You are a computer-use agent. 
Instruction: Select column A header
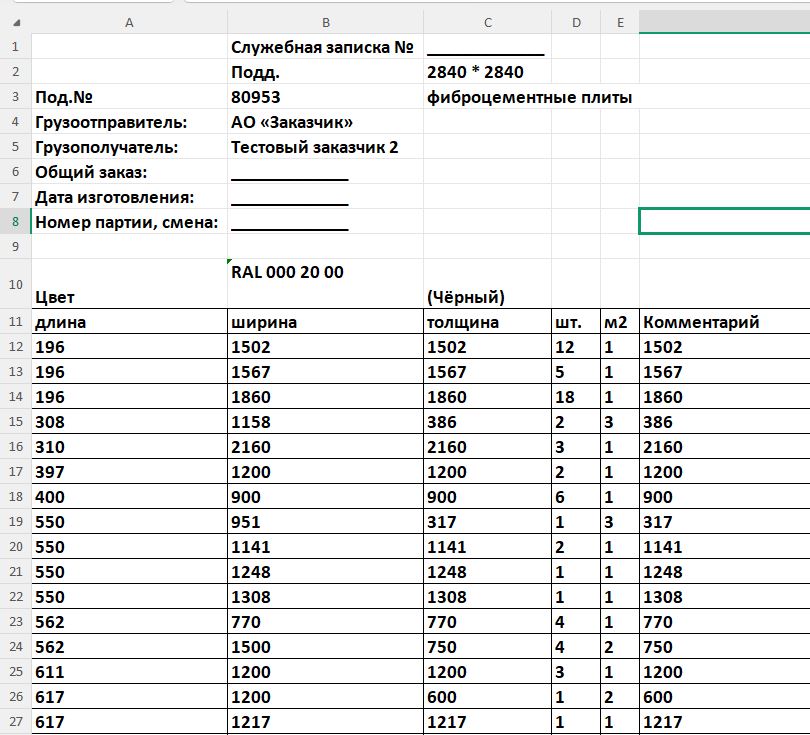(x=129, y=23)
